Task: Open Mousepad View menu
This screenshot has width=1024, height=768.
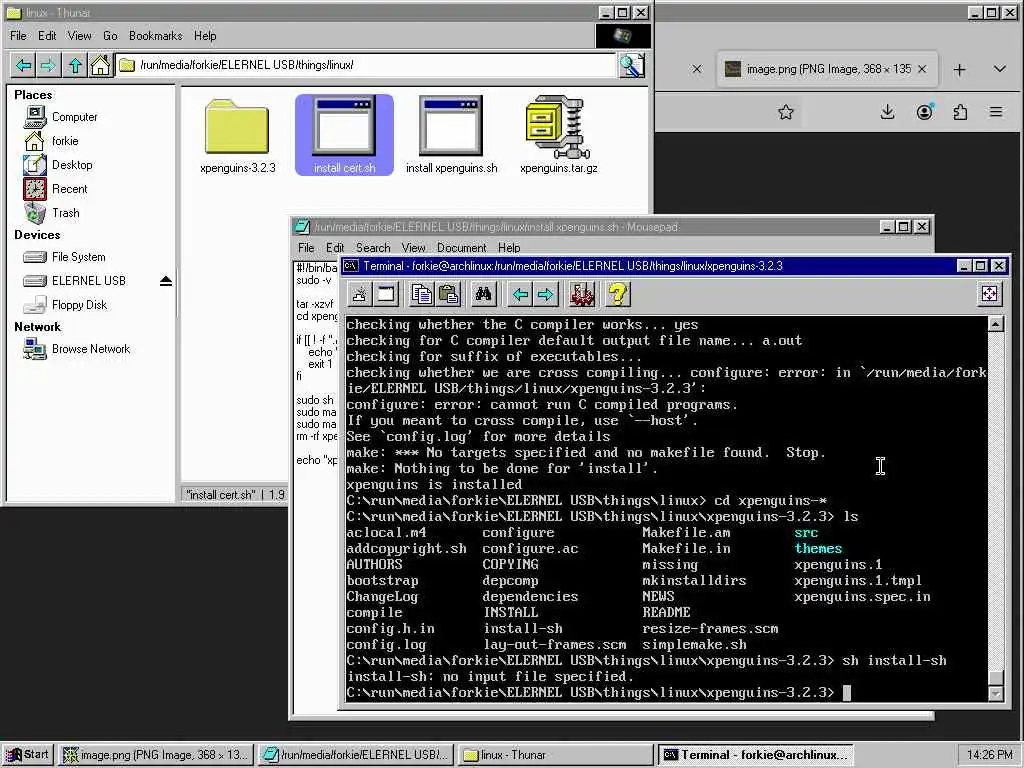Action: click(x=413, y=248)
